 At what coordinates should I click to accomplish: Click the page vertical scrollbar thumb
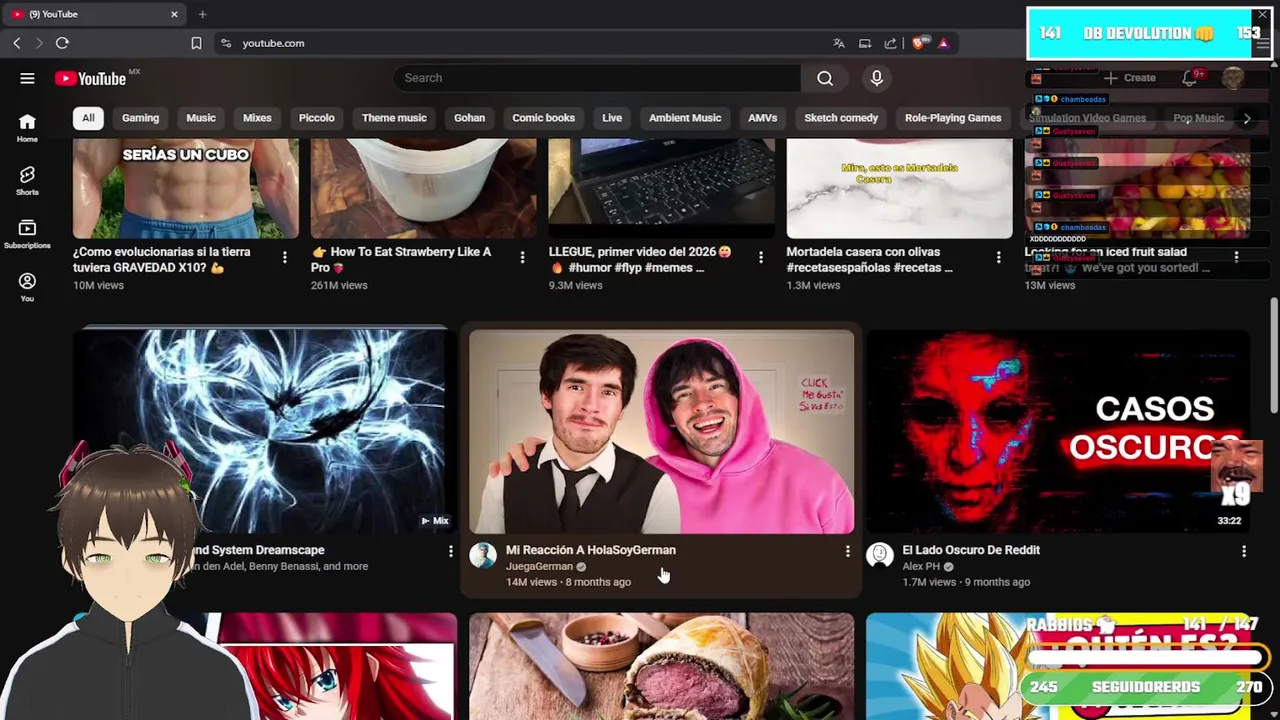1273,355
